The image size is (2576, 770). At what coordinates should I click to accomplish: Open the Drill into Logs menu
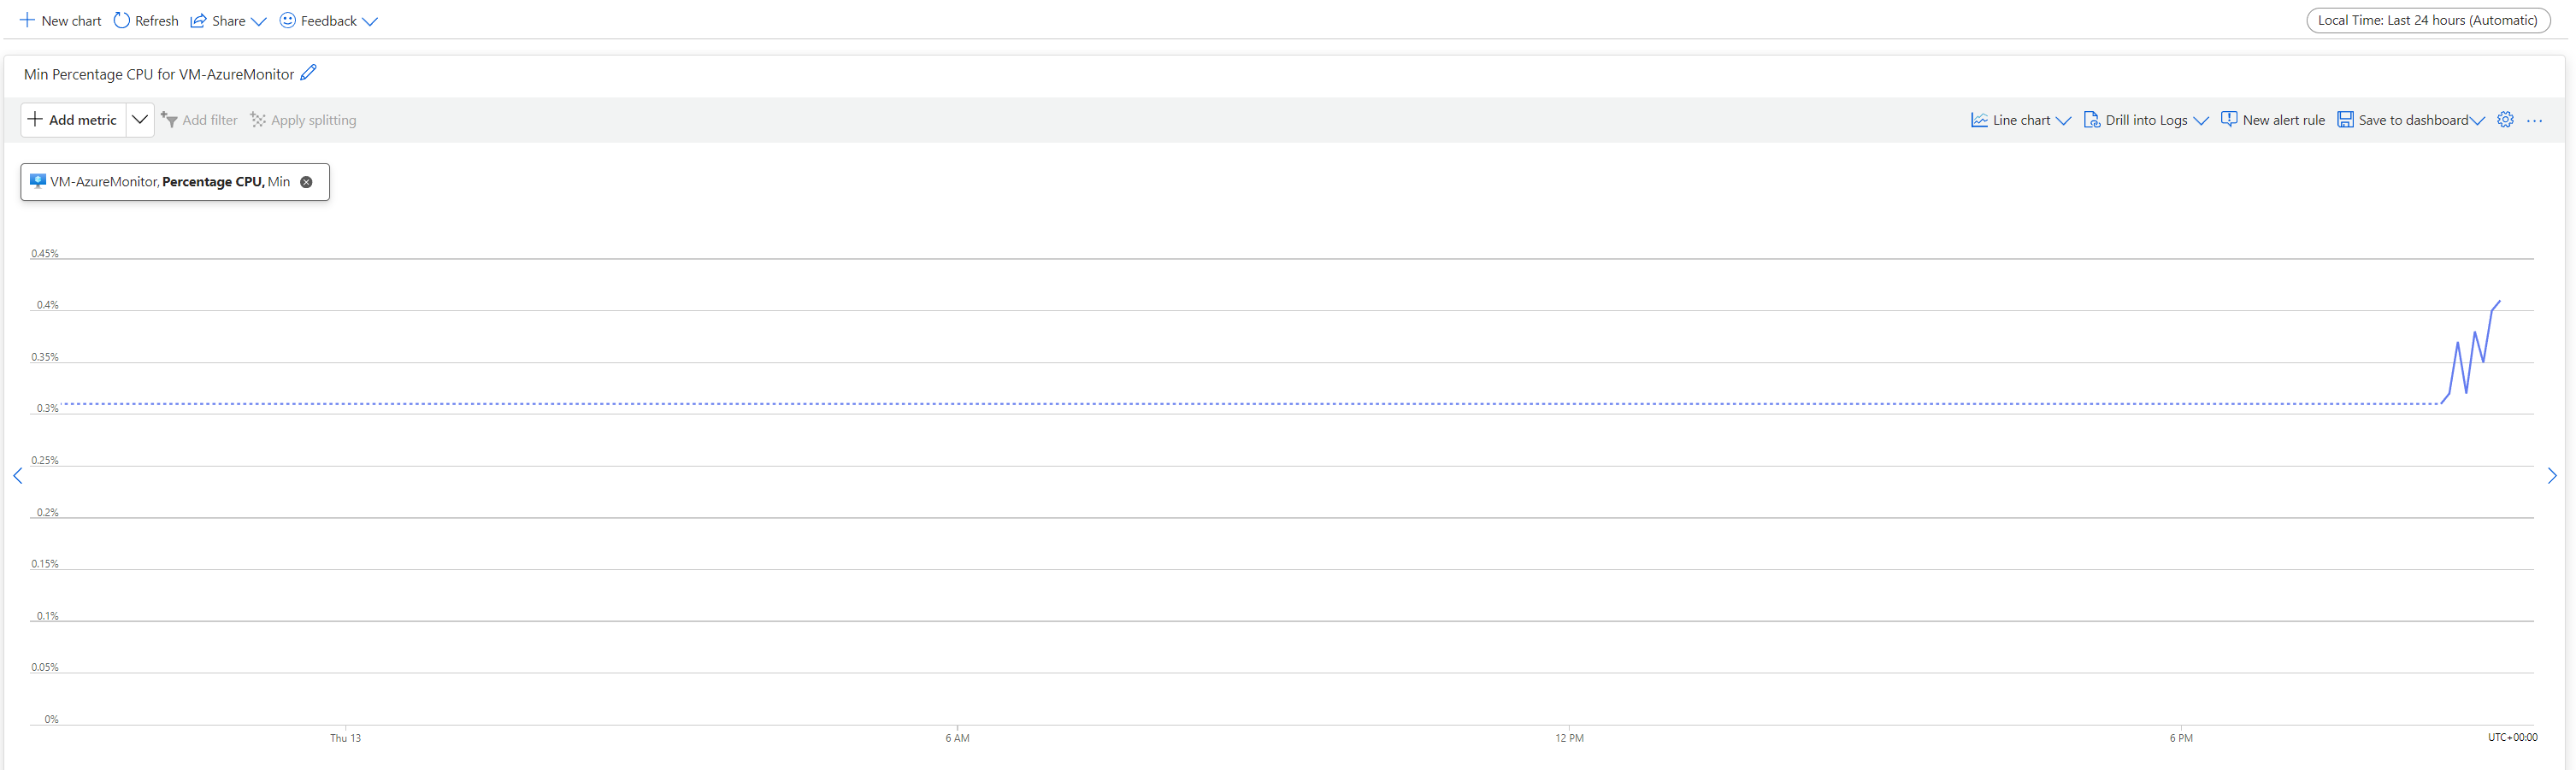pyautogui.click(x=2145, y=120)
